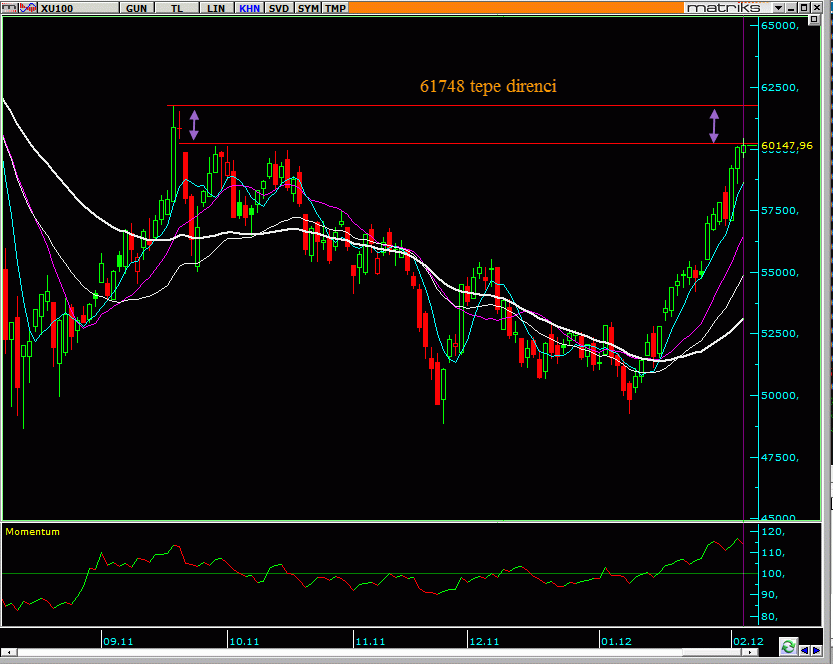833x664 pixels.
Task: Select the SVD tab in toolbar
Action: tap(280, 8)
